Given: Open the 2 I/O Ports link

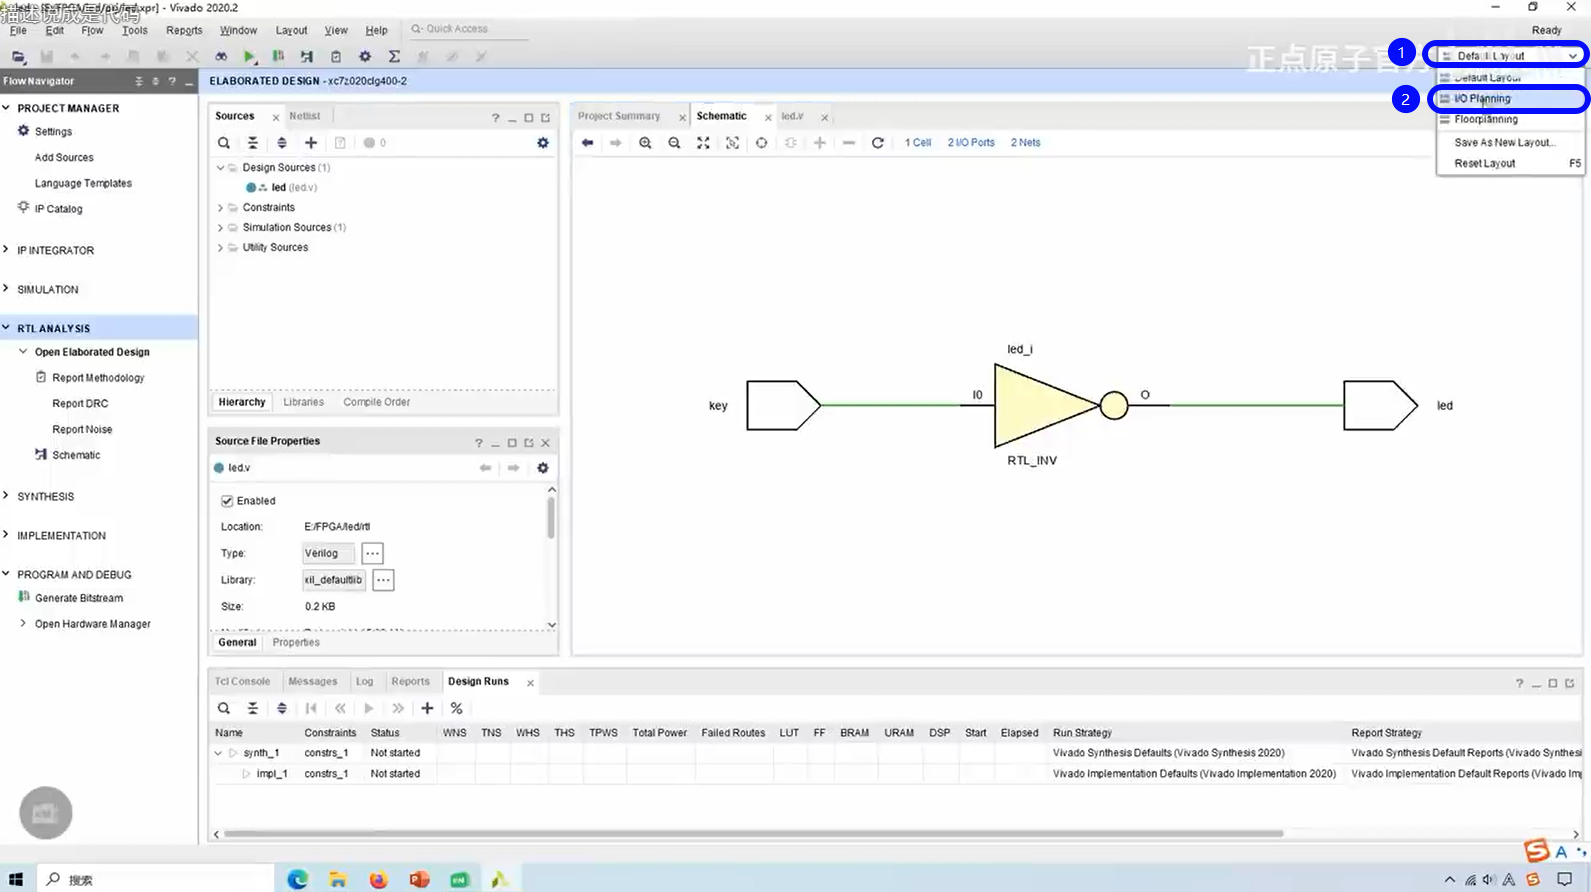Looking at the screenshot, I should click(x=971, y=143).
